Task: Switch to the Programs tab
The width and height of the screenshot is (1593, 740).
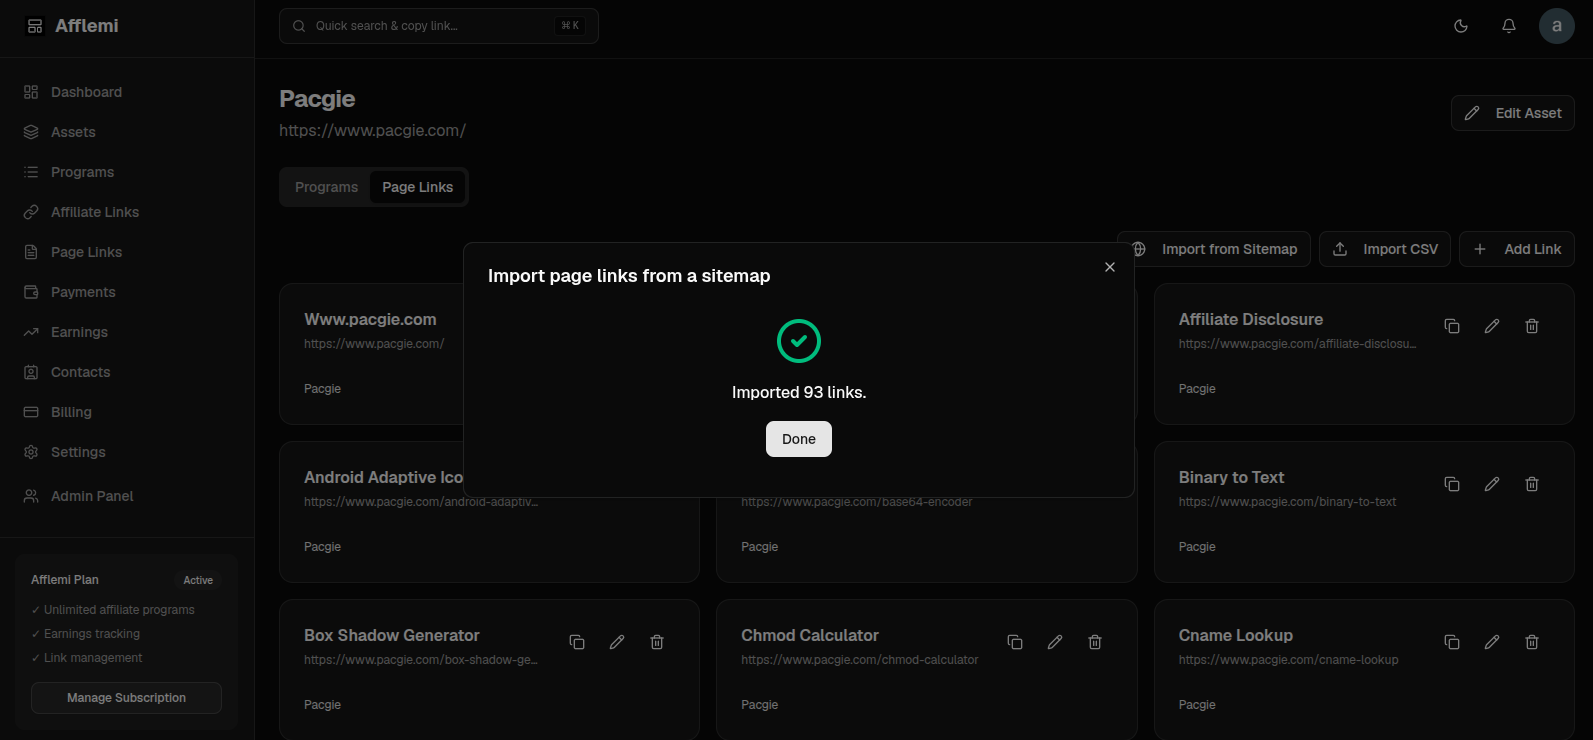Action: [326, 187]
